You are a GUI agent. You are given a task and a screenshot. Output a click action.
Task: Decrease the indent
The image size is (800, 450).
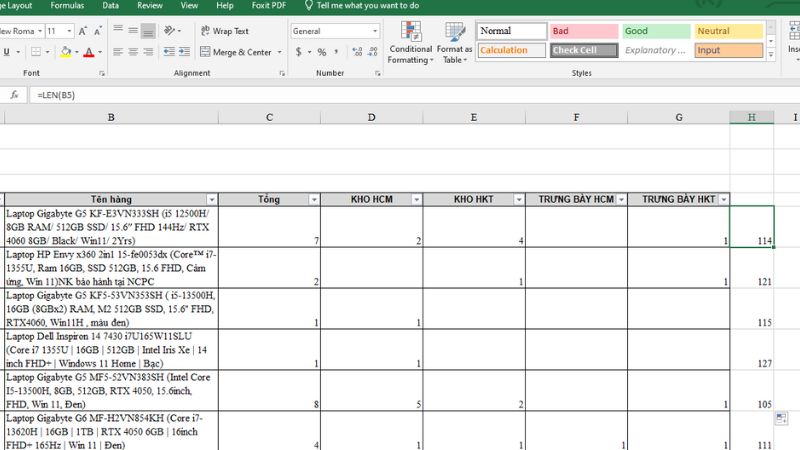(169, 52)
